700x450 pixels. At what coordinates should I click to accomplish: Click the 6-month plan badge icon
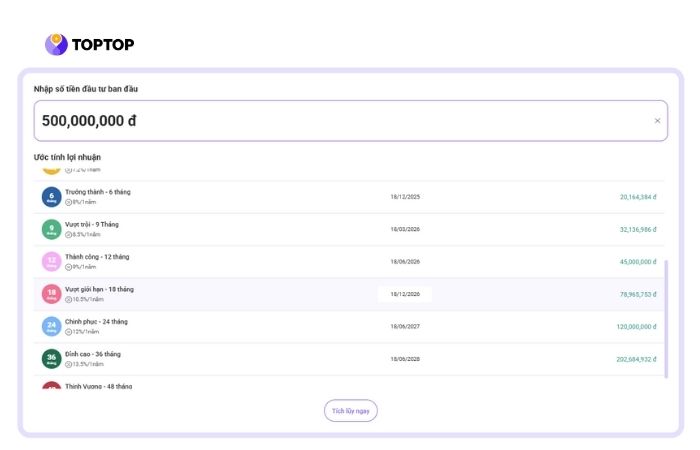(52, 197)
